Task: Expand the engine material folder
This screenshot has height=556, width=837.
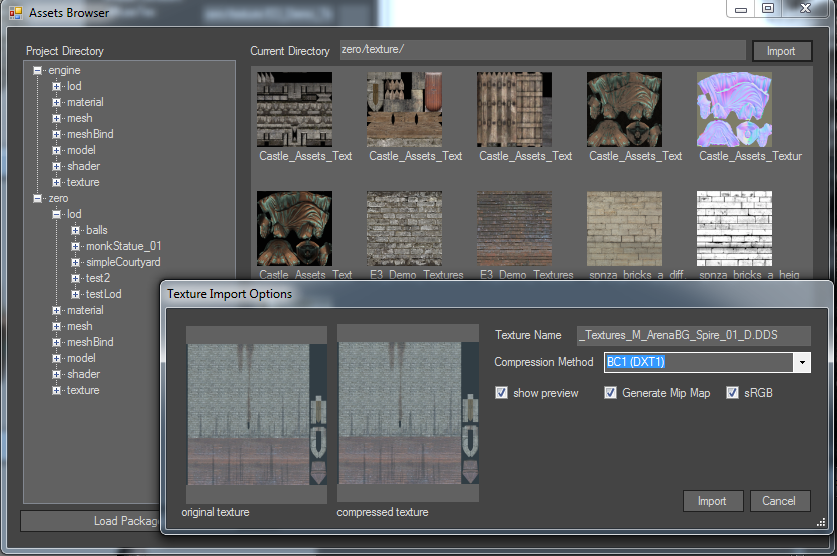Action: (57, 102)
